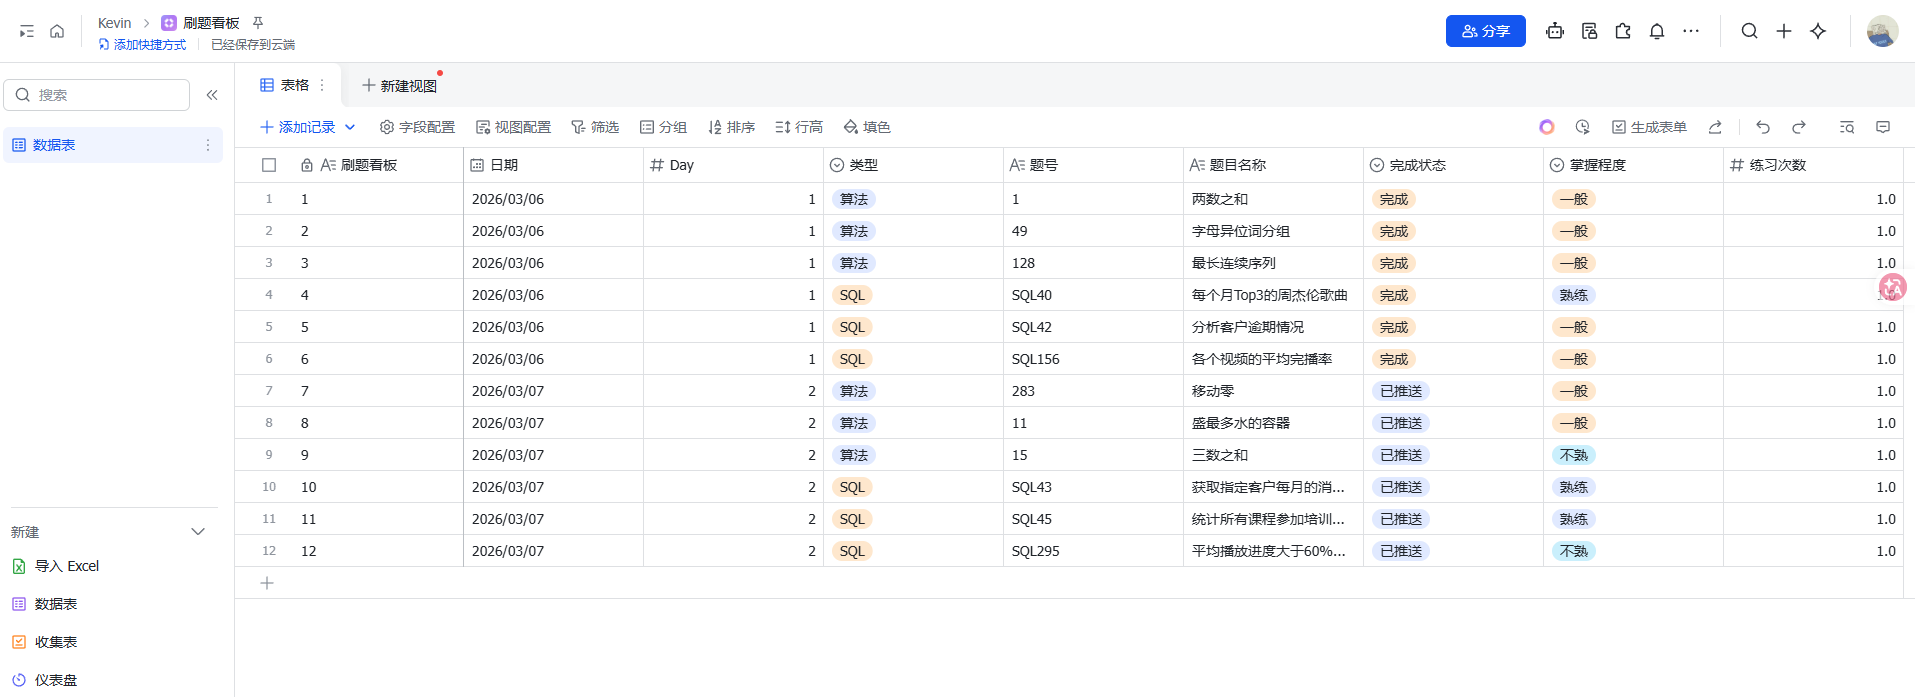Open the 填色 fill color tool
The image size is (1915, 697).
pos(867,127)
